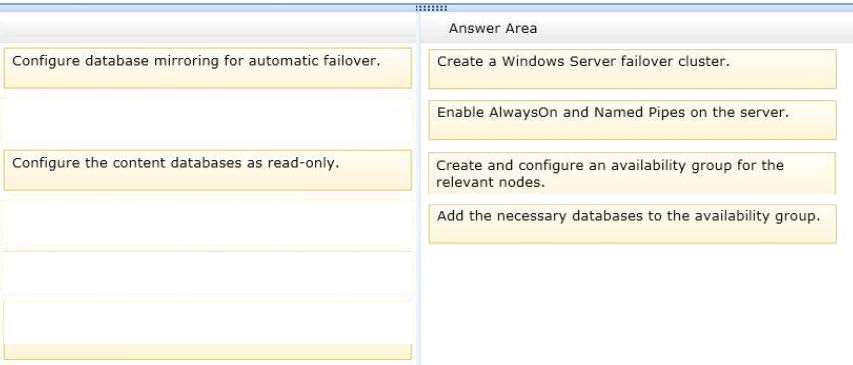
Task: Click empty slot just above bottom left box
Action: coord(207,273)
